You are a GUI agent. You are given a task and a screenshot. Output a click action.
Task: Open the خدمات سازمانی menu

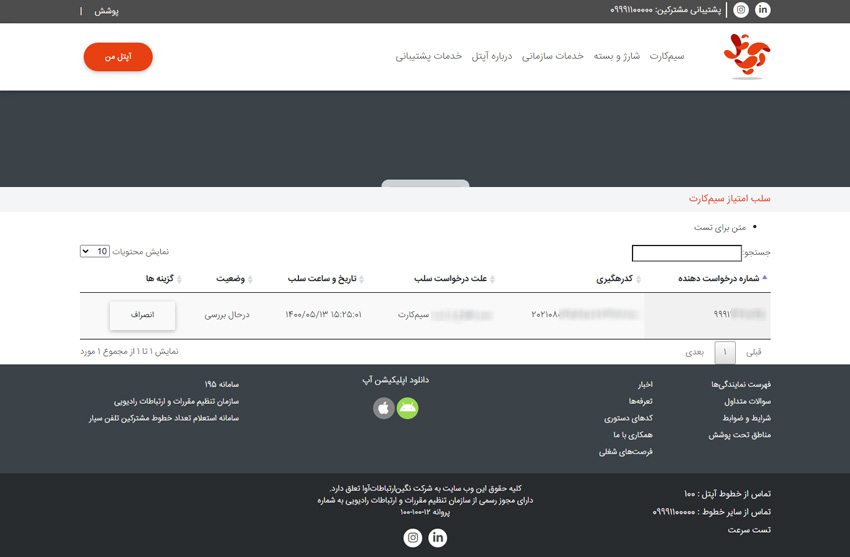[x=552, y=56]
